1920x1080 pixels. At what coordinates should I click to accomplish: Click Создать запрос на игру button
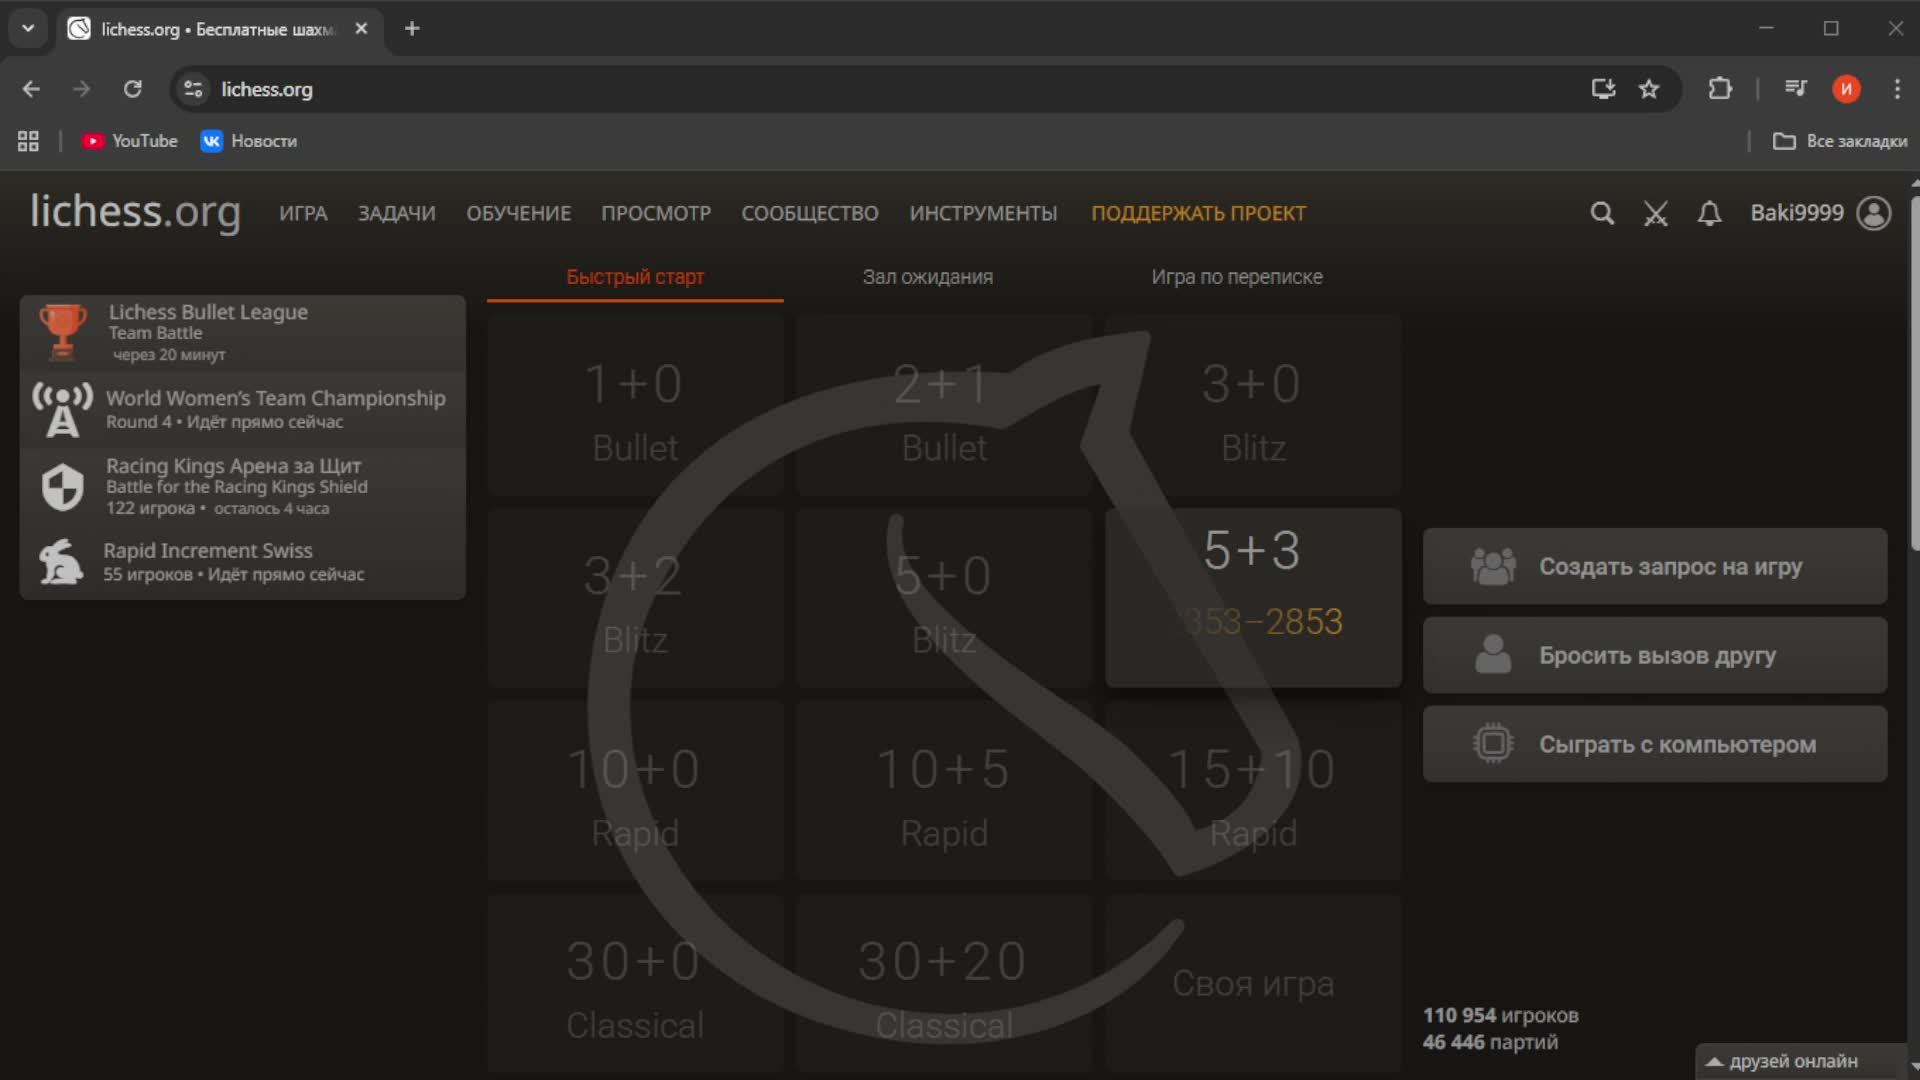(1655, 566)
